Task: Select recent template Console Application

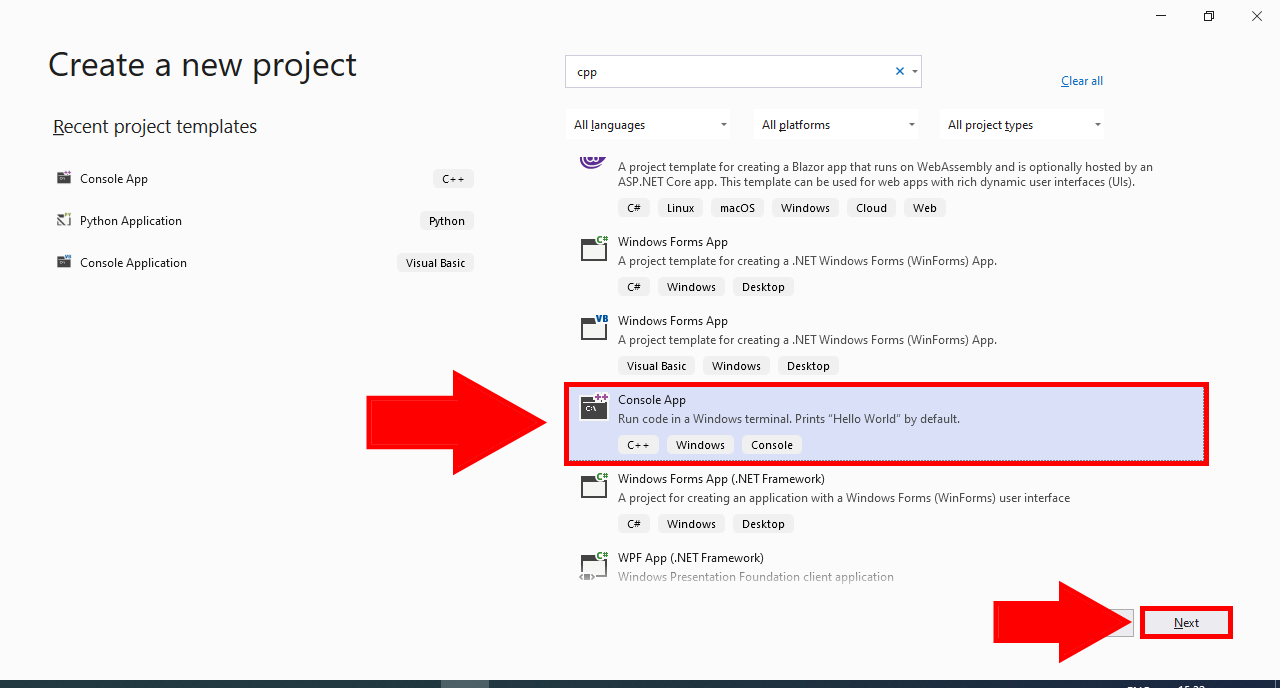Action: click(x=264, y=263)
